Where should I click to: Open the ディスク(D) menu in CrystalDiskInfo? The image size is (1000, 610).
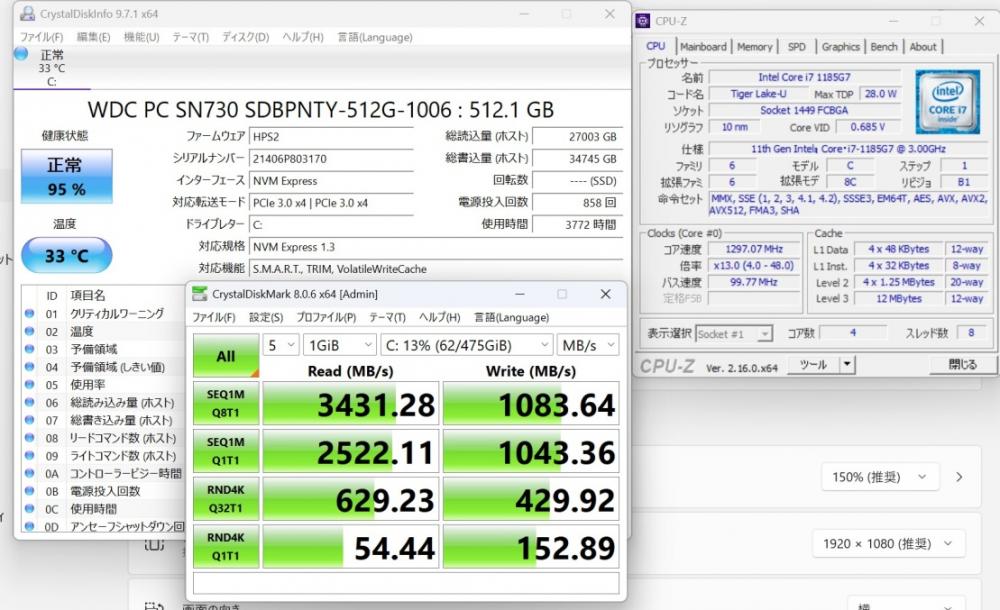[245, 37]
